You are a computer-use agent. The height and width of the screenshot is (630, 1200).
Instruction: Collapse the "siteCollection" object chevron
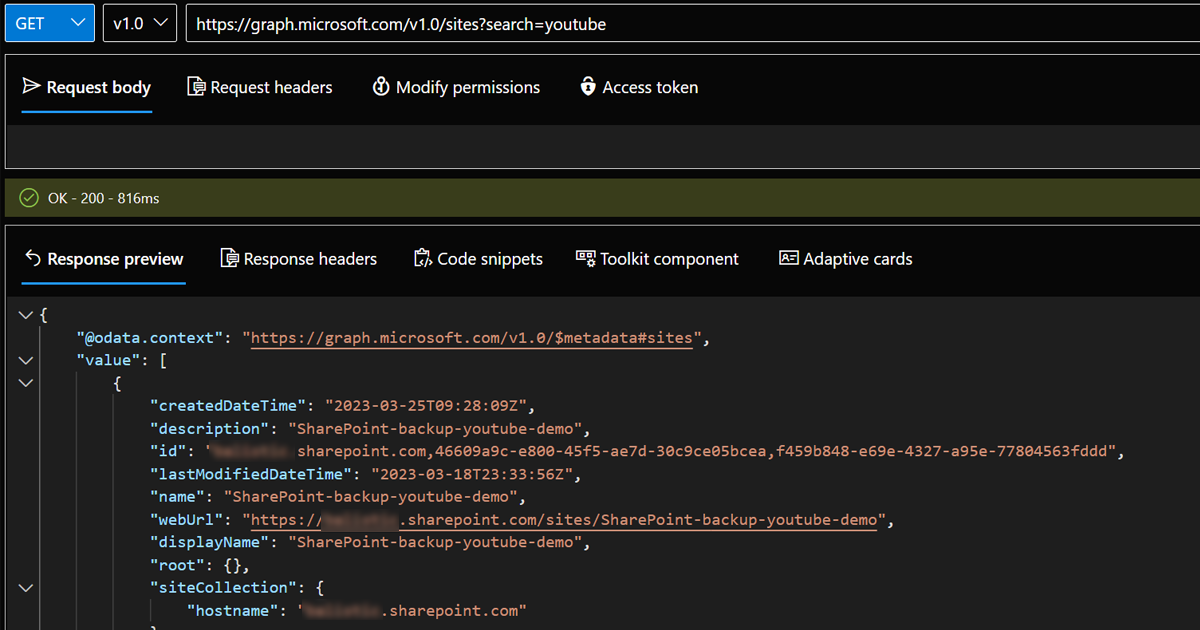click(26, 588)
